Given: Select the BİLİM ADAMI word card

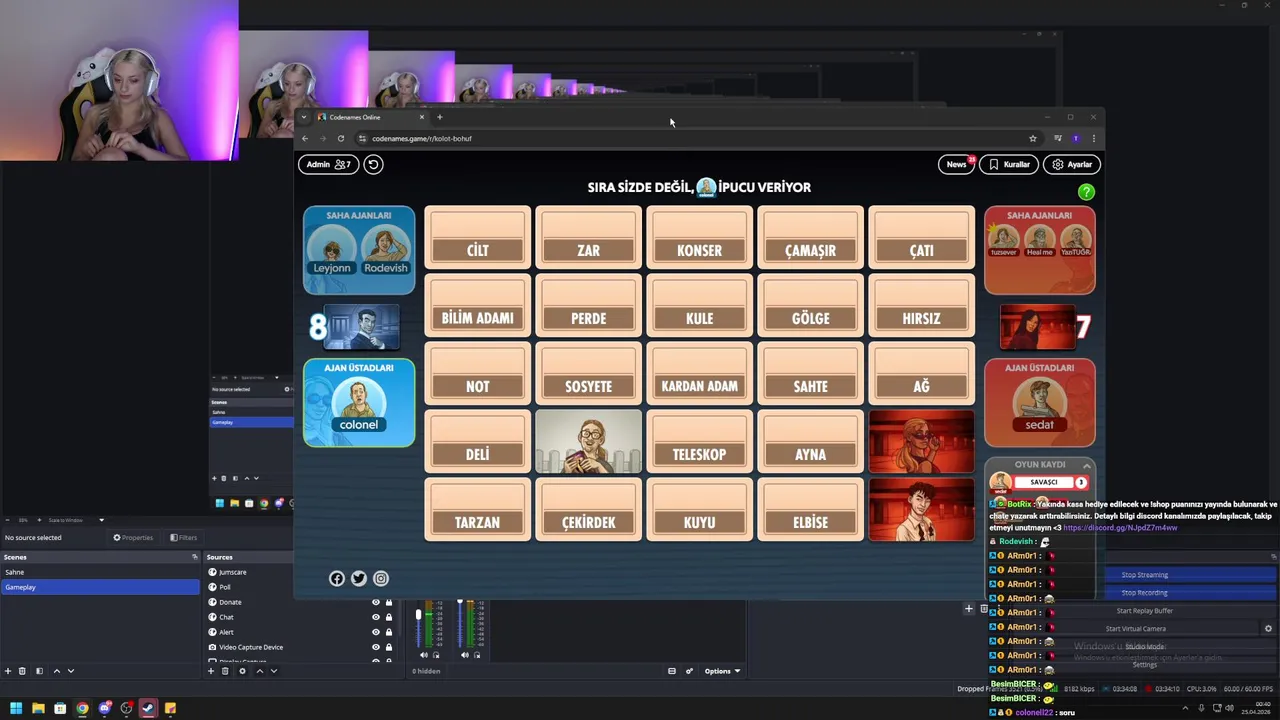Looking at the screenshot, I should pos(477,305).
